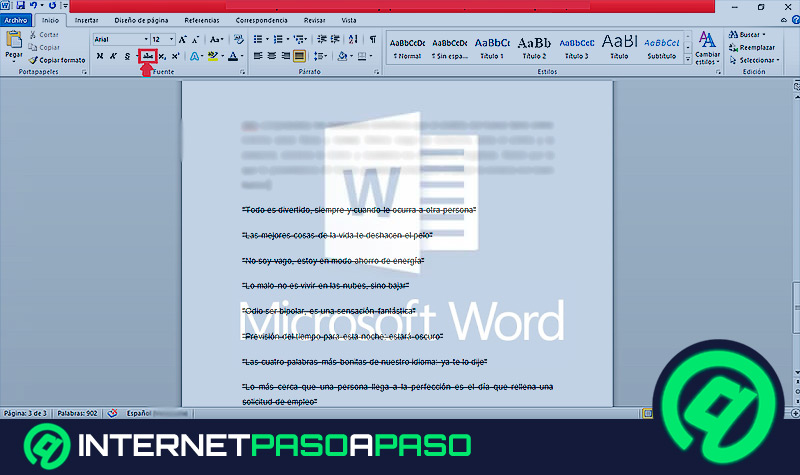Toggle Italic (K) formatting

[x=113, y=56]
